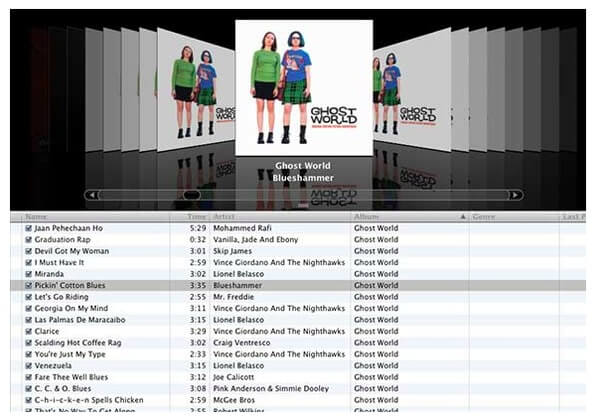Select the song You're Just My Type
Viewport: 600px width, 420px height.
pyautogui.click(x=70, y=354)
